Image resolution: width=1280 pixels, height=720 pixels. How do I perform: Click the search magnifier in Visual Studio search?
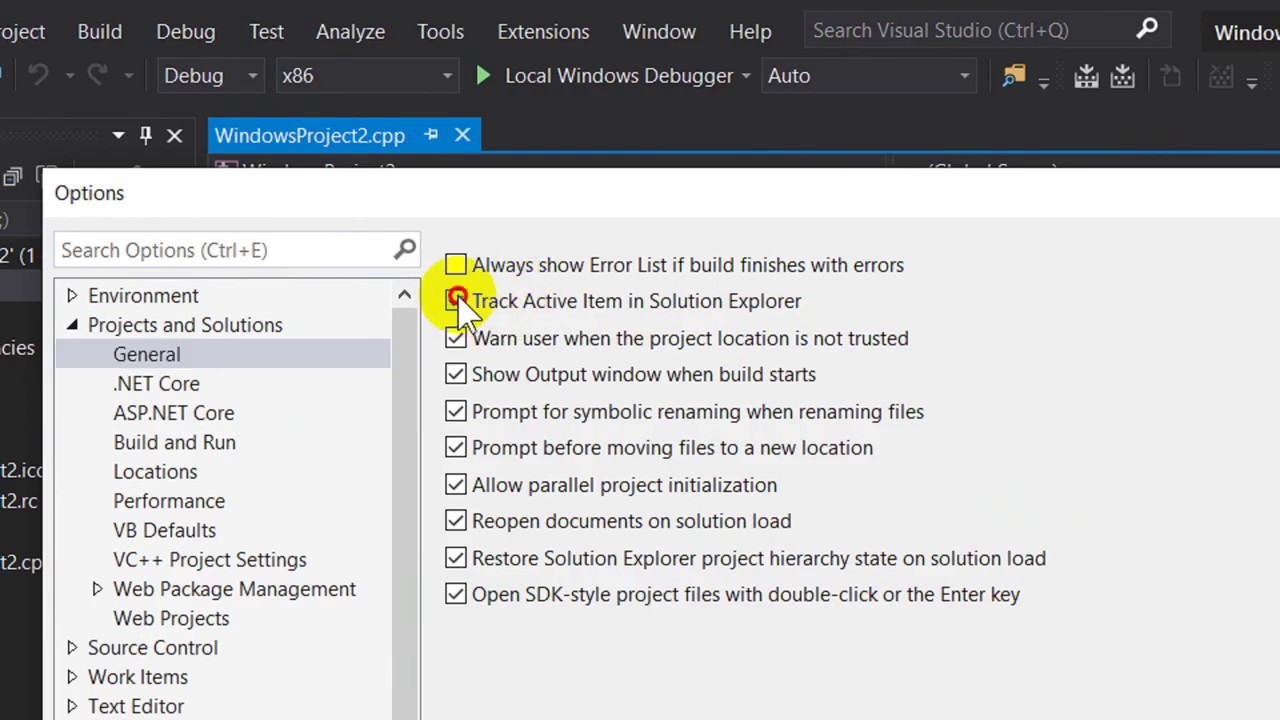click(1147, 30)
